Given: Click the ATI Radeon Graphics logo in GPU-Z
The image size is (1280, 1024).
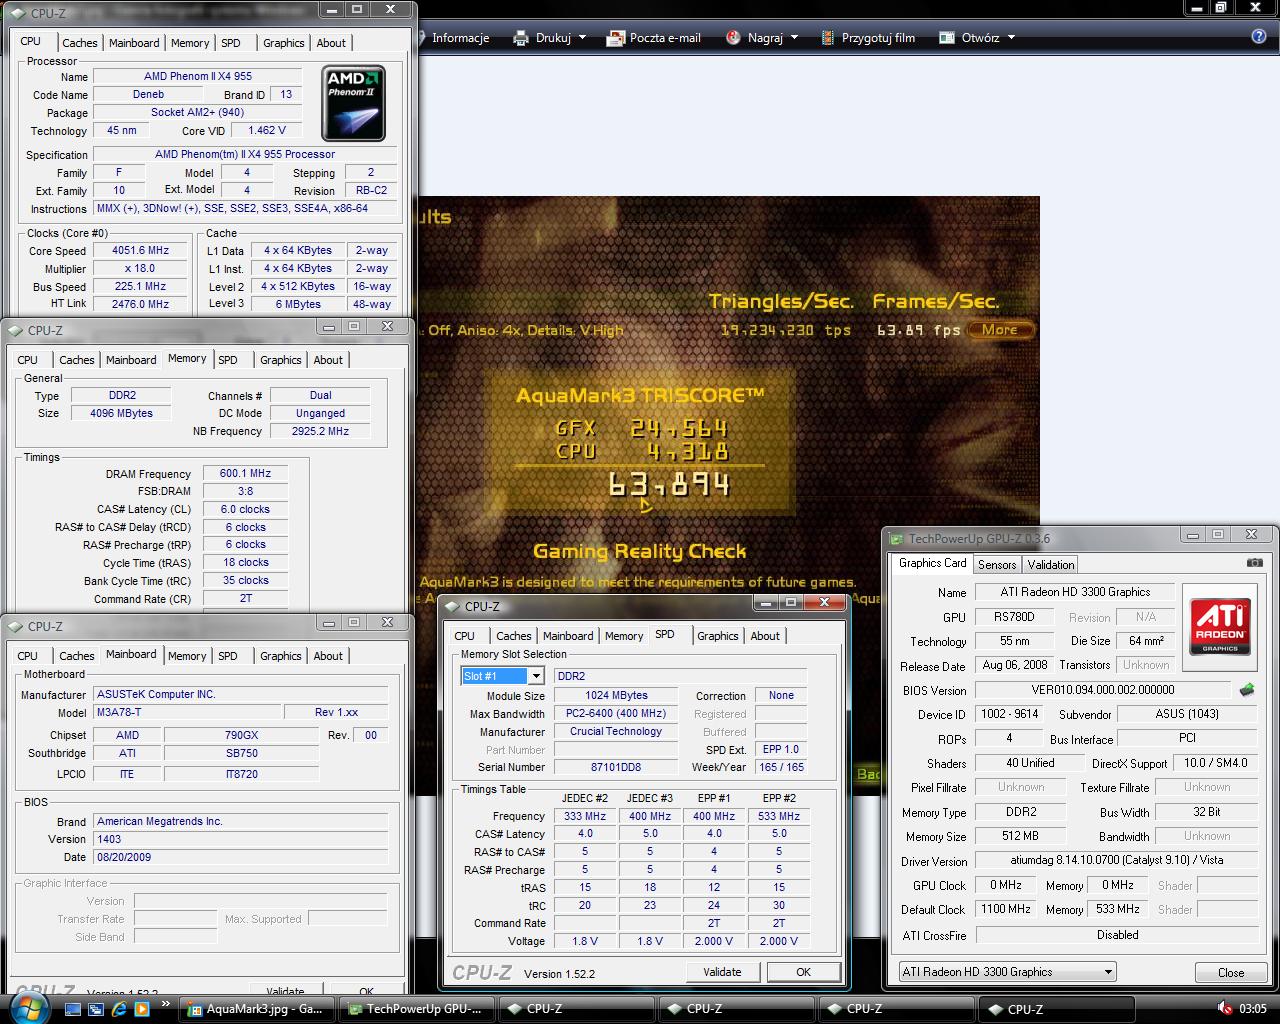Looking at the screenshot, I should pyautogui.click(x=1220, y=625).
